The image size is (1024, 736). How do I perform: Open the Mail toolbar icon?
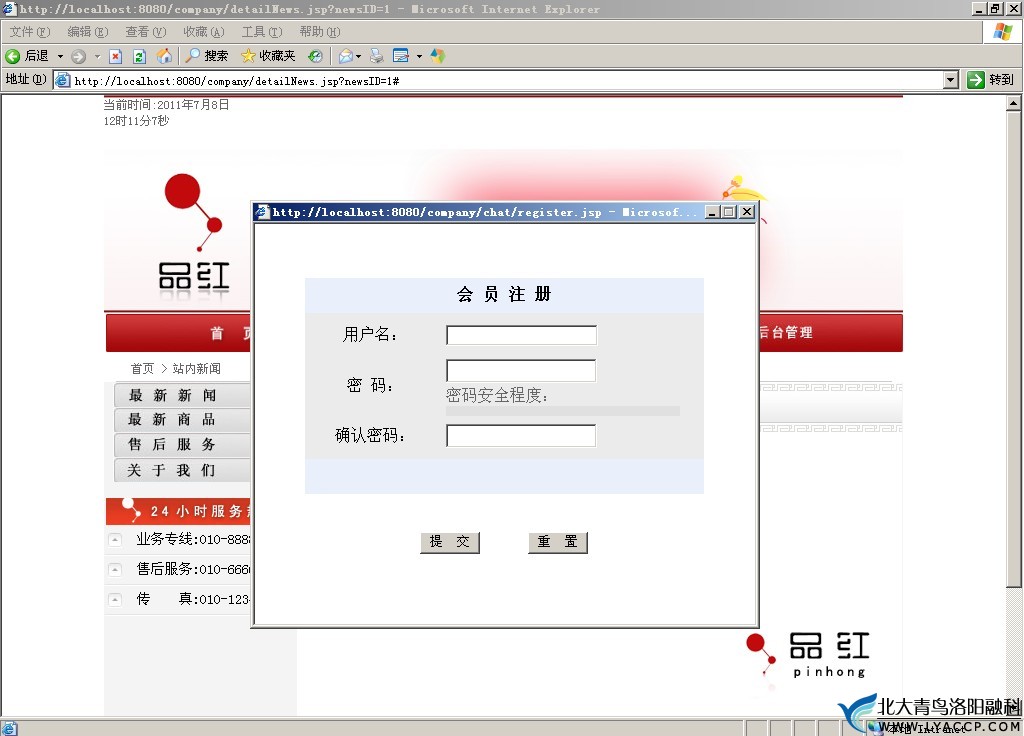(345, 56)
